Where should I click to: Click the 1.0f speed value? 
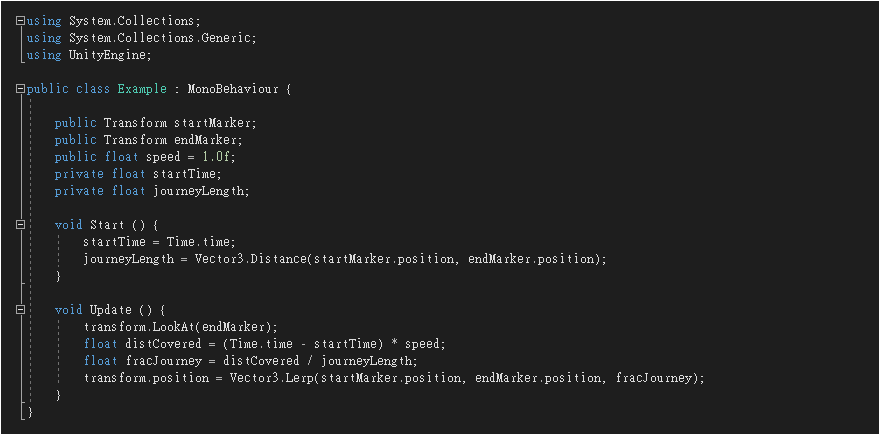click(227, 157)
